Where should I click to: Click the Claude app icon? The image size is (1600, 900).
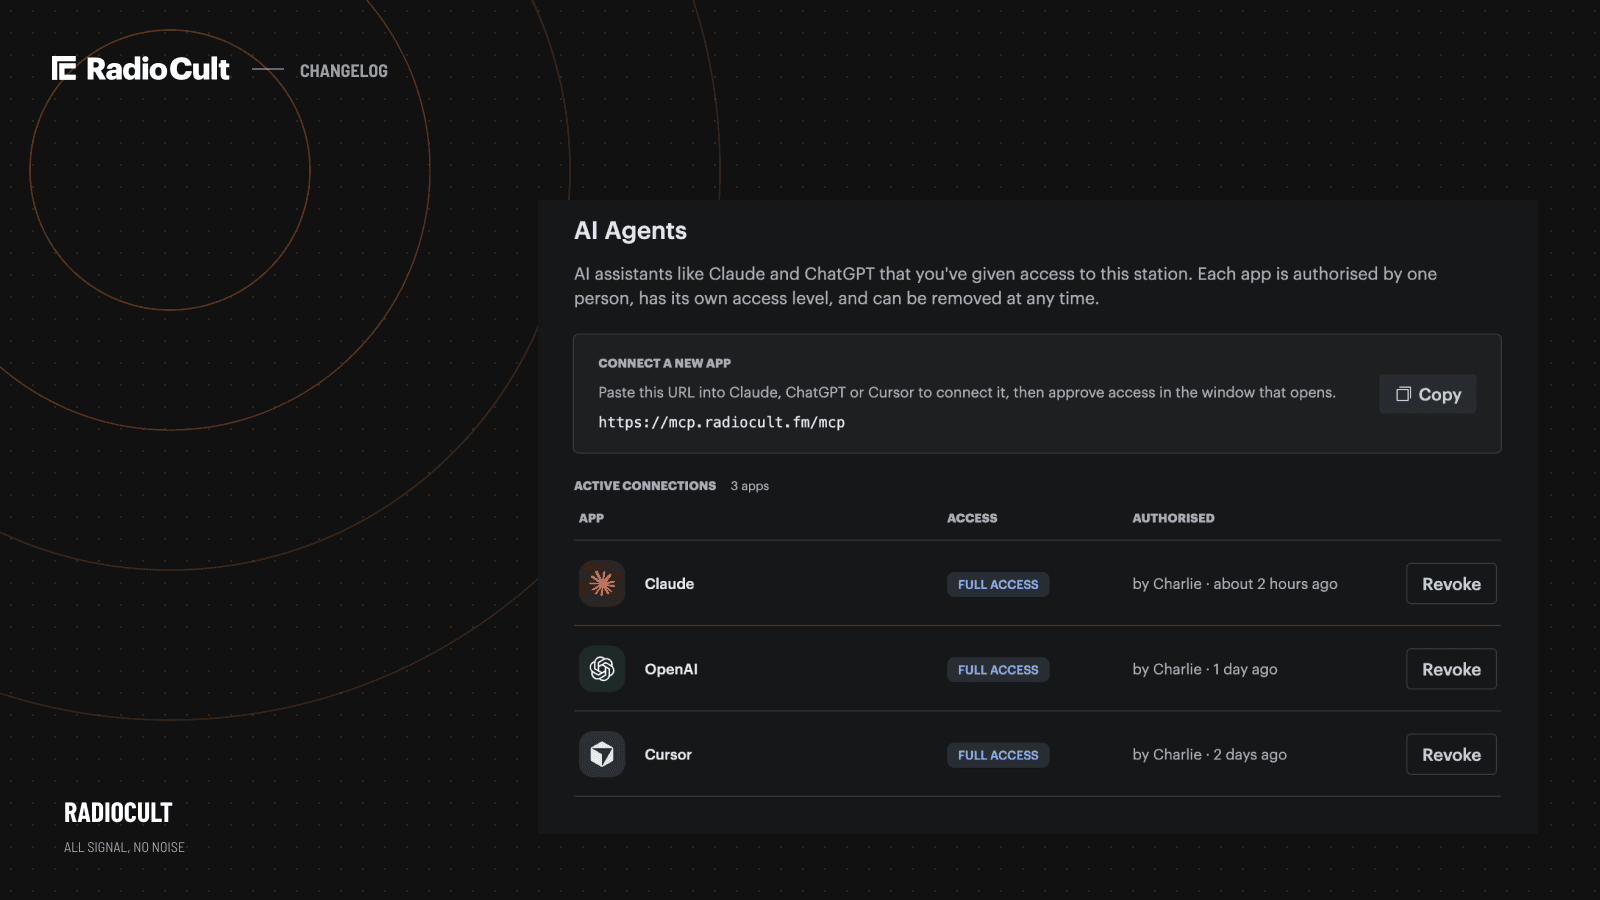pyautogui.click(x=602, y=584)
